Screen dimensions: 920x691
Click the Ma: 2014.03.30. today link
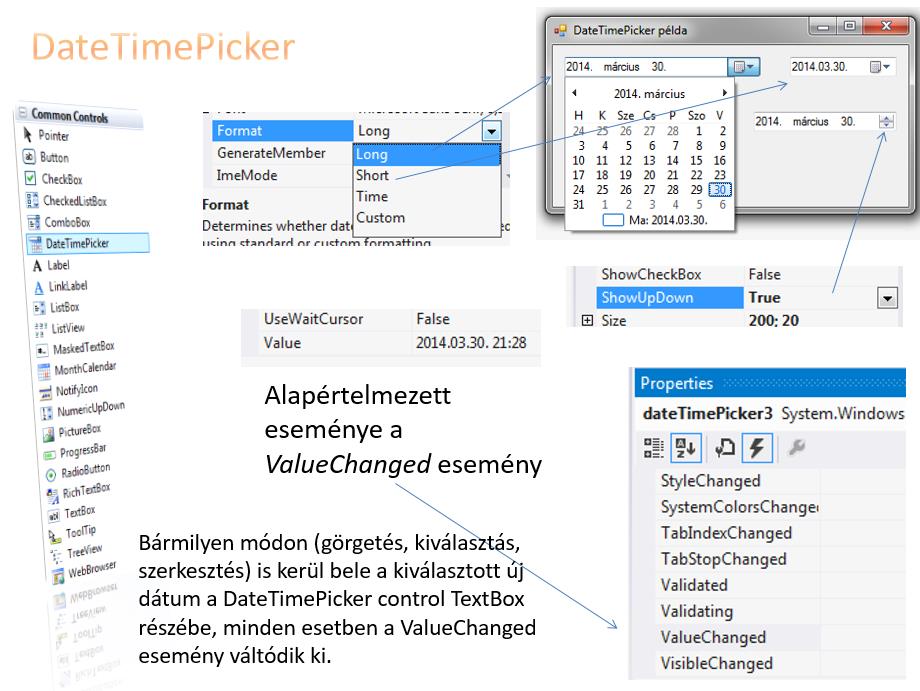tap(656, 220)
